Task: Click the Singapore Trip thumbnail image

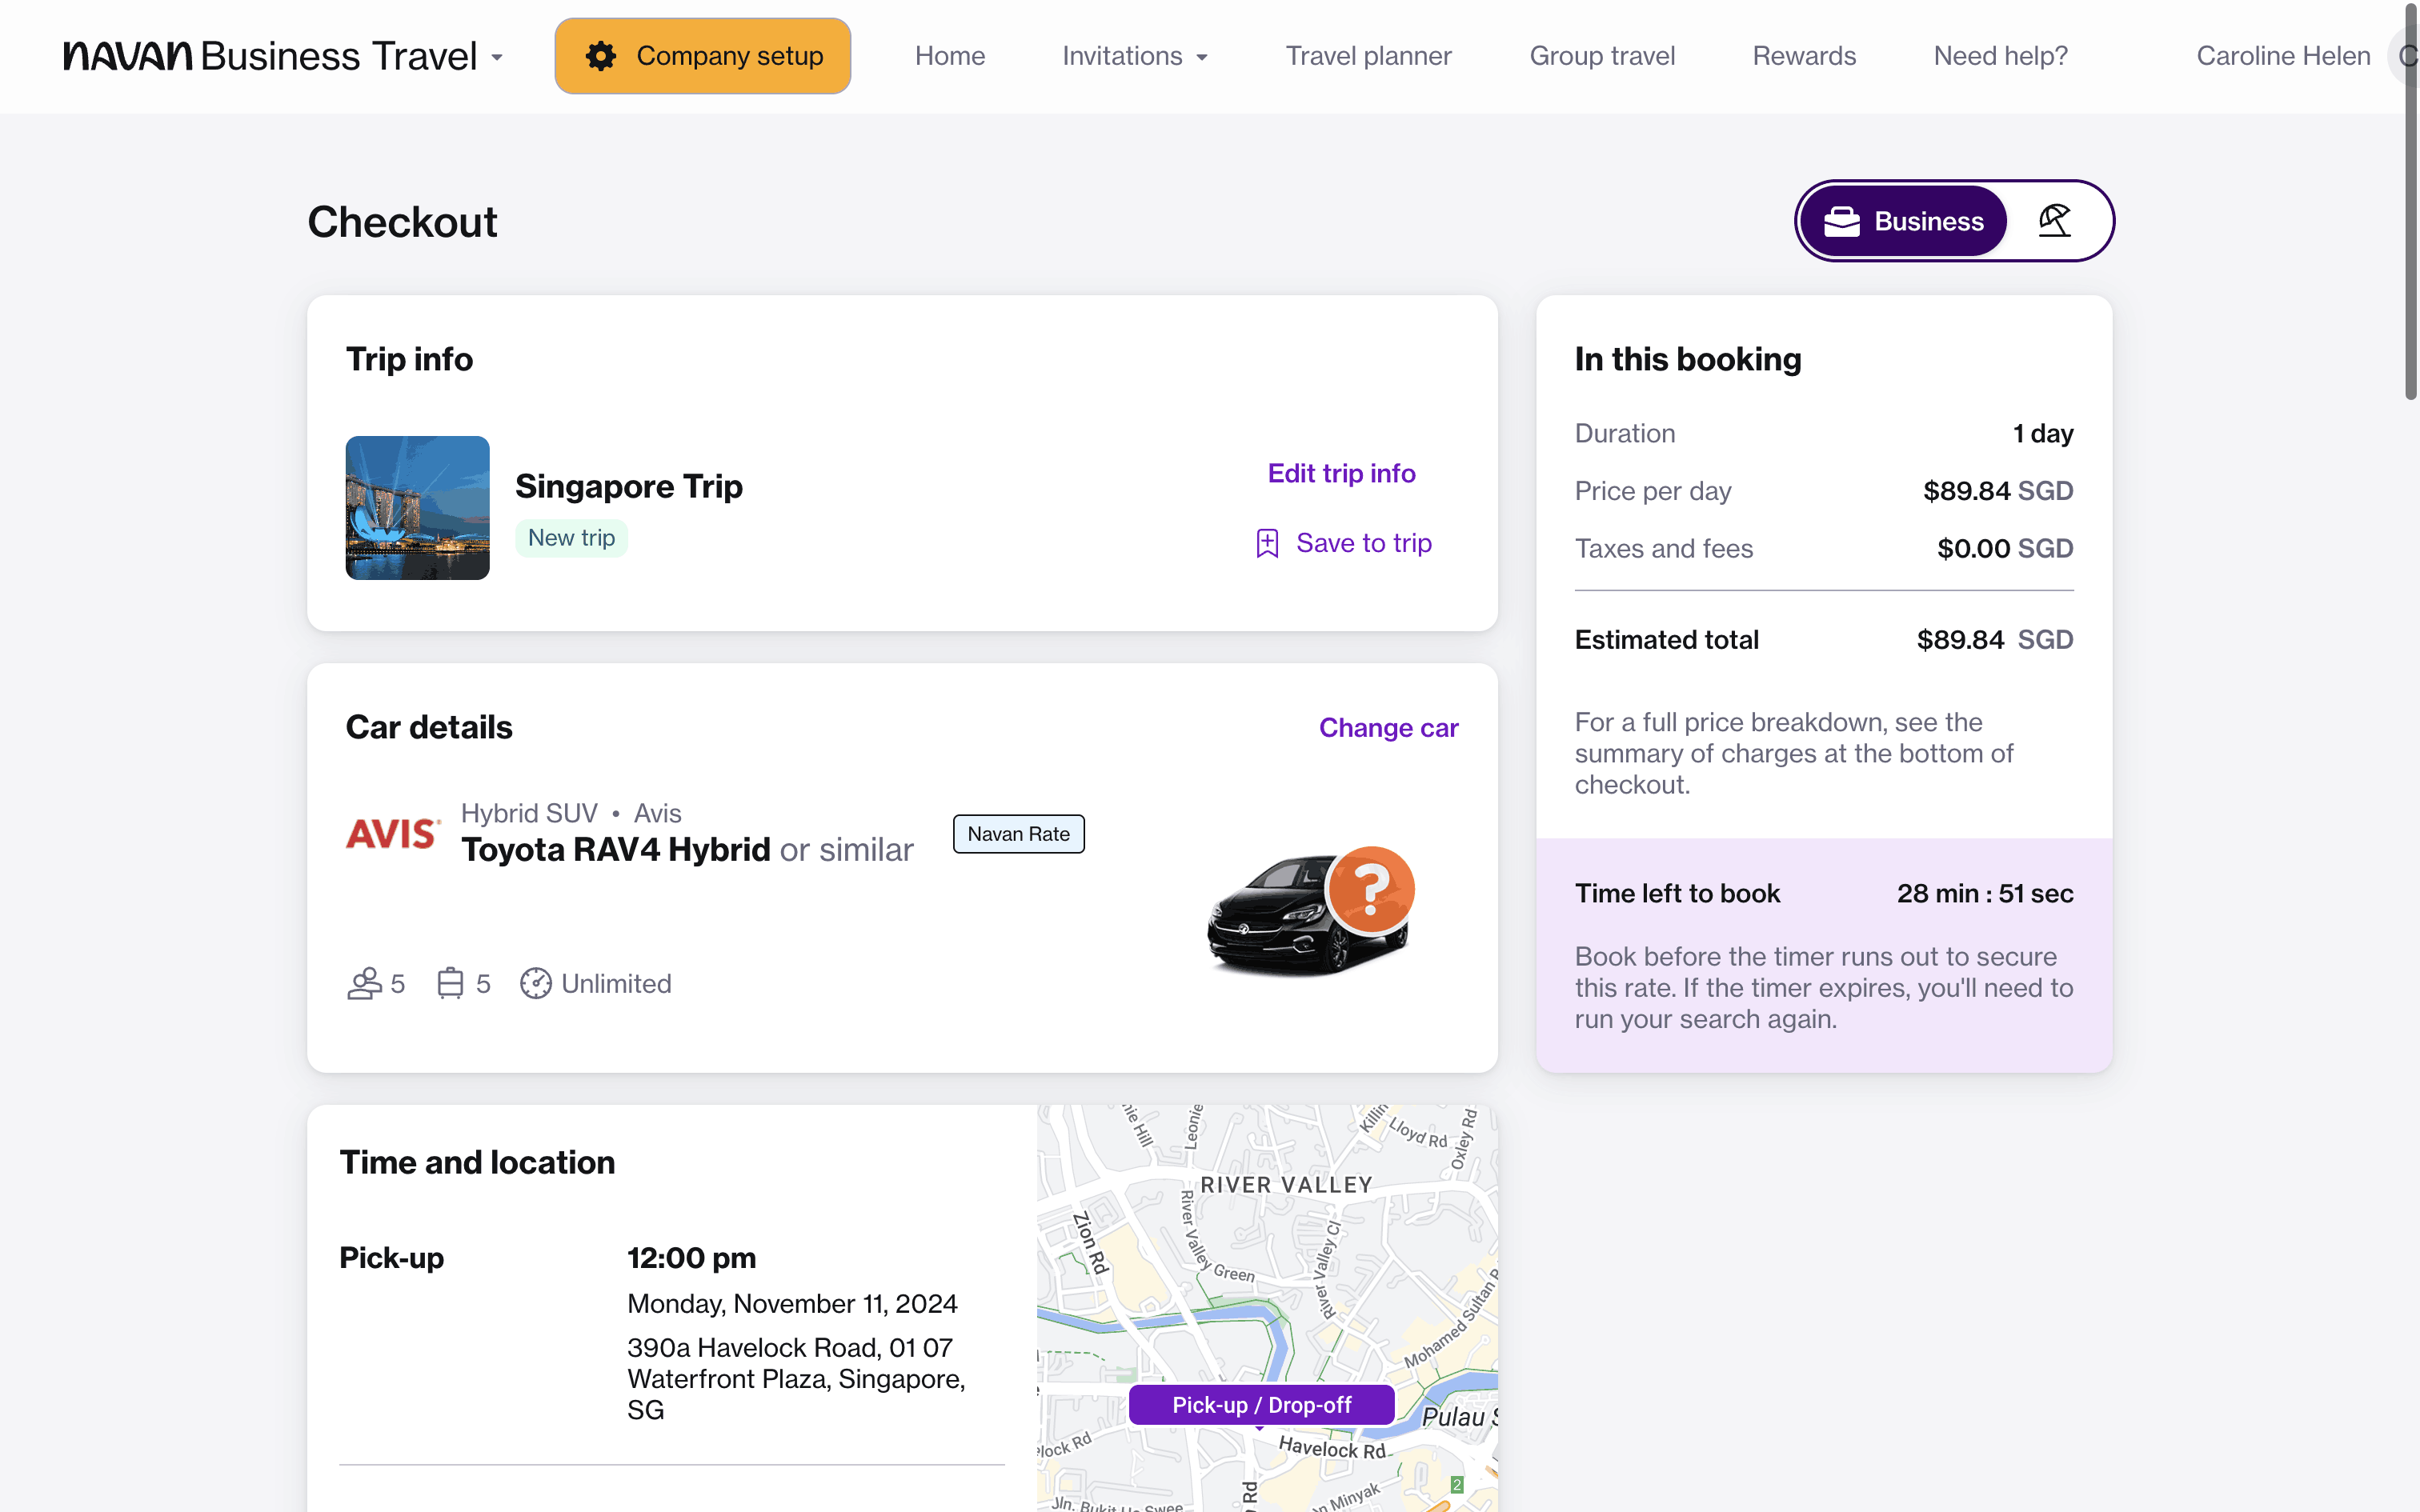Action: (417, 508)
